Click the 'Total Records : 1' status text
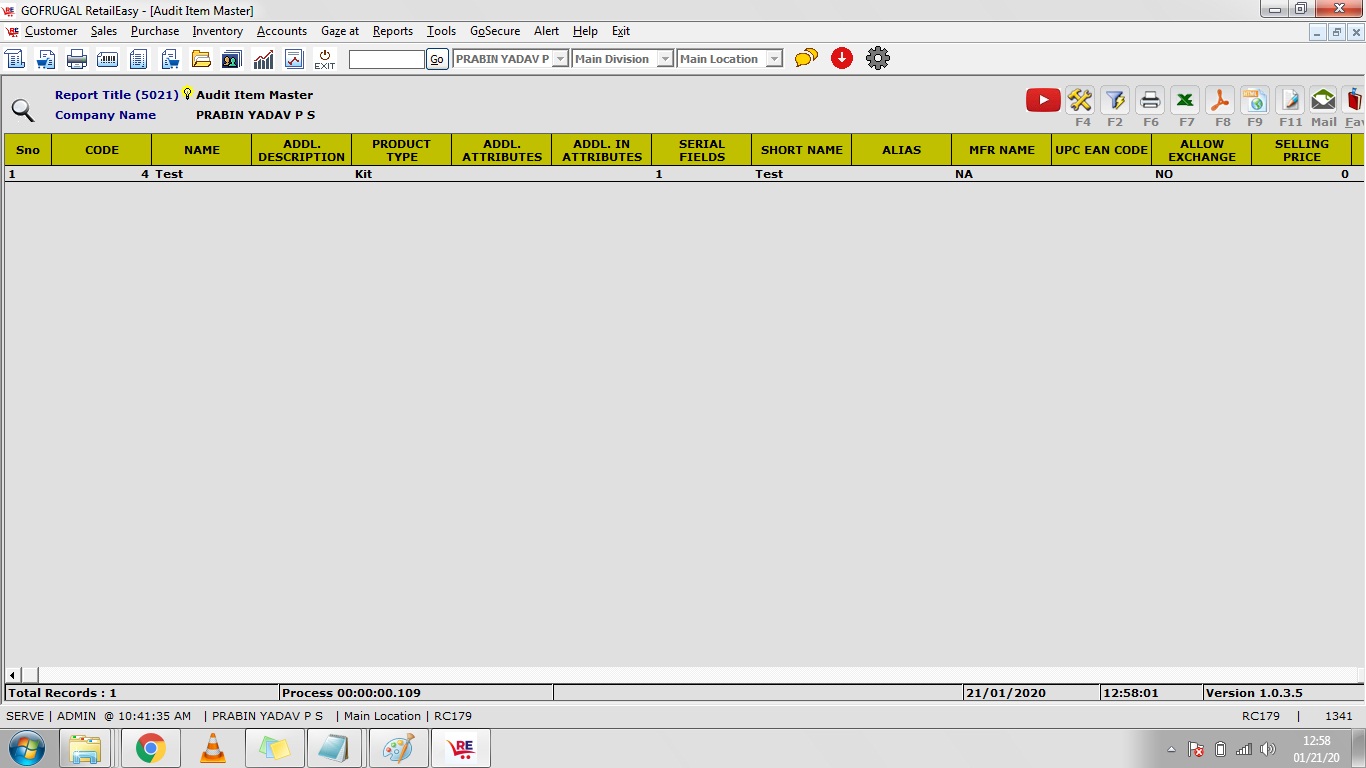This screenshot has width=1366, height=768. 62,693
